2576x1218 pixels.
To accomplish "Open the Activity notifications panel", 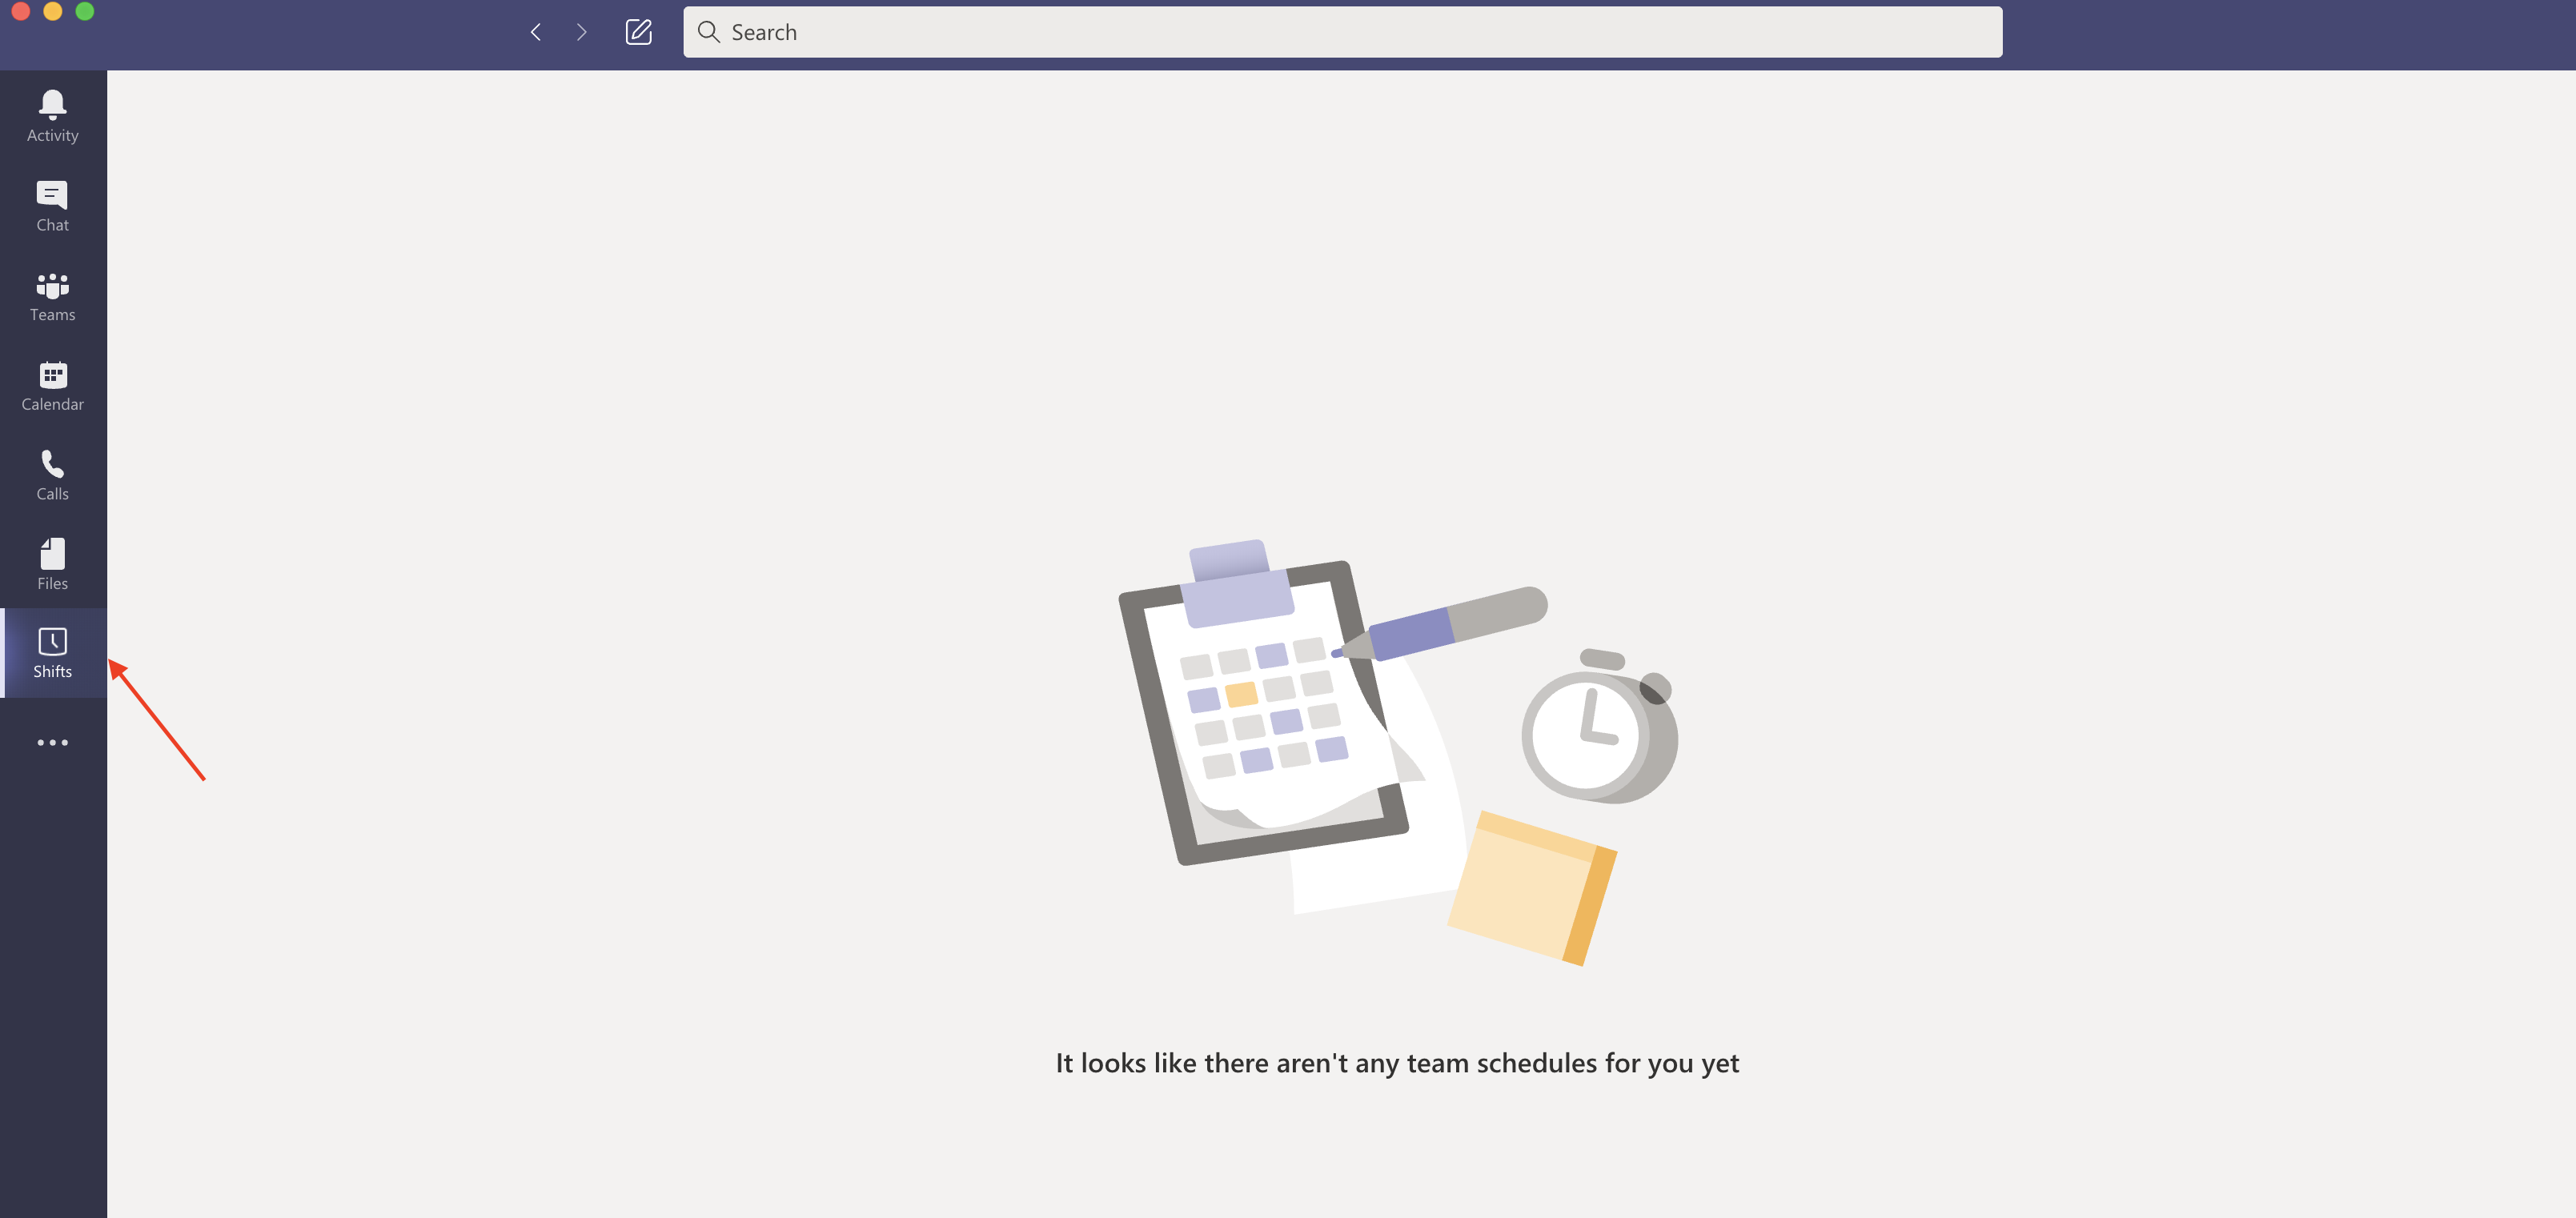I will coord(51,114).
